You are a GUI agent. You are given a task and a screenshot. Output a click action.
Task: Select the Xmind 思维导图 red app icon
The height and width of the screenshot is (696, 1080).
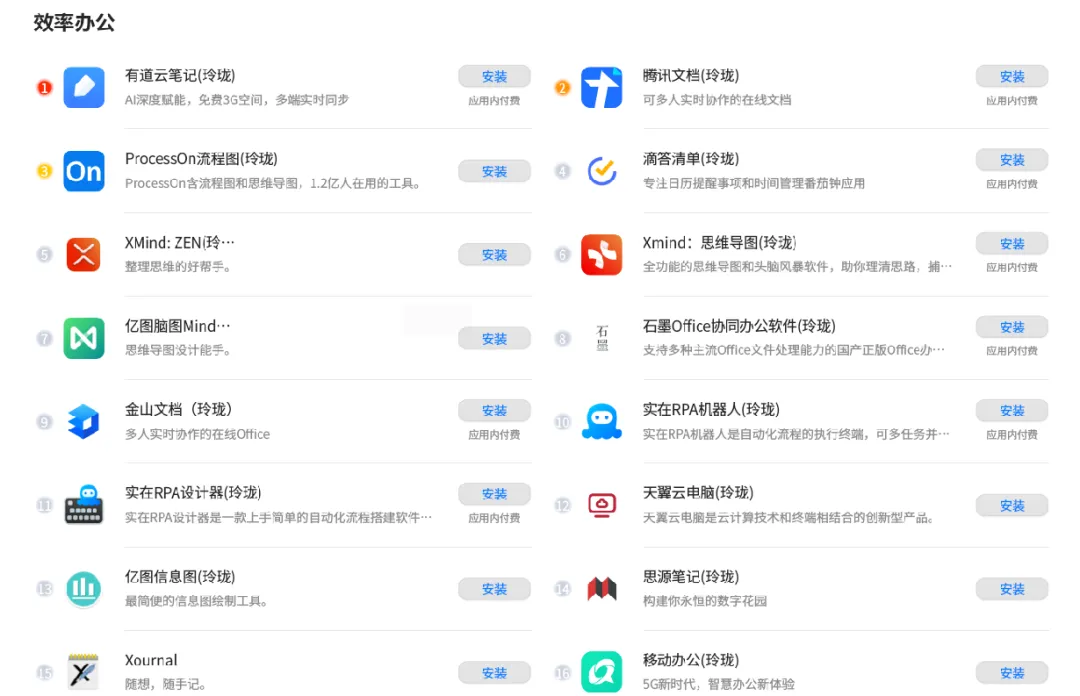[601, 254]
